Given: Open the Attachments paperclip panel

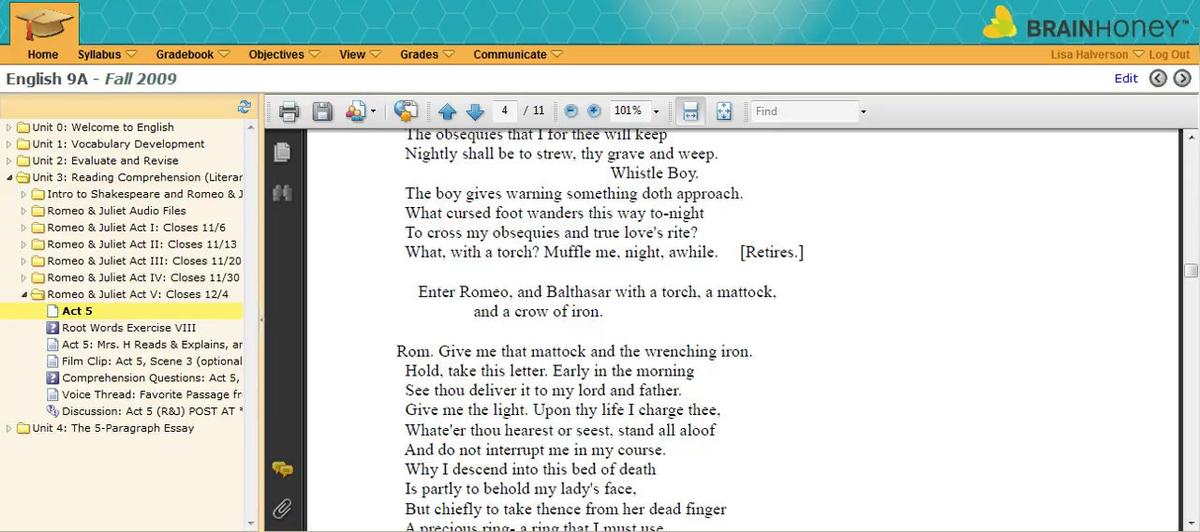Looking at the screenshot, I should [282, 509].
